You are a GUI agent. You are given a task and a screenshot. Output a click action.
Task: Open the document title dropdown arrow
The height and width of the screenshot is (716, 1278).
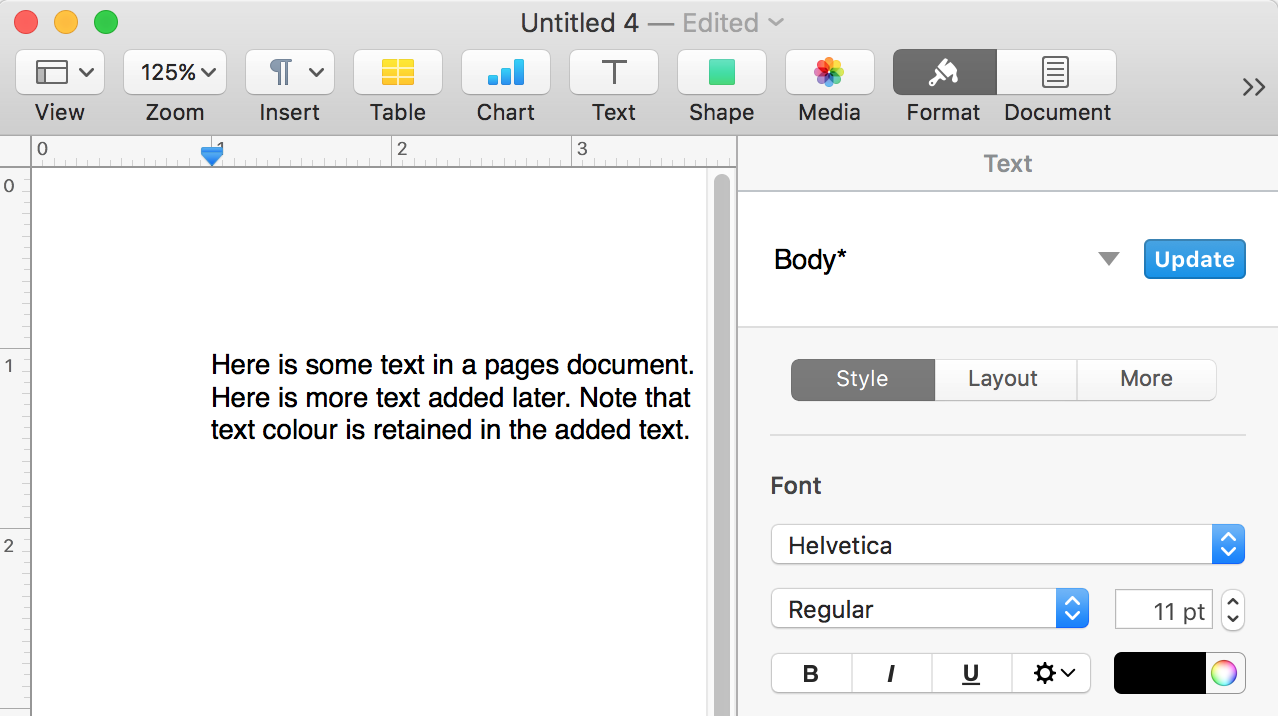pyautogui.click(x=776, y=22)
